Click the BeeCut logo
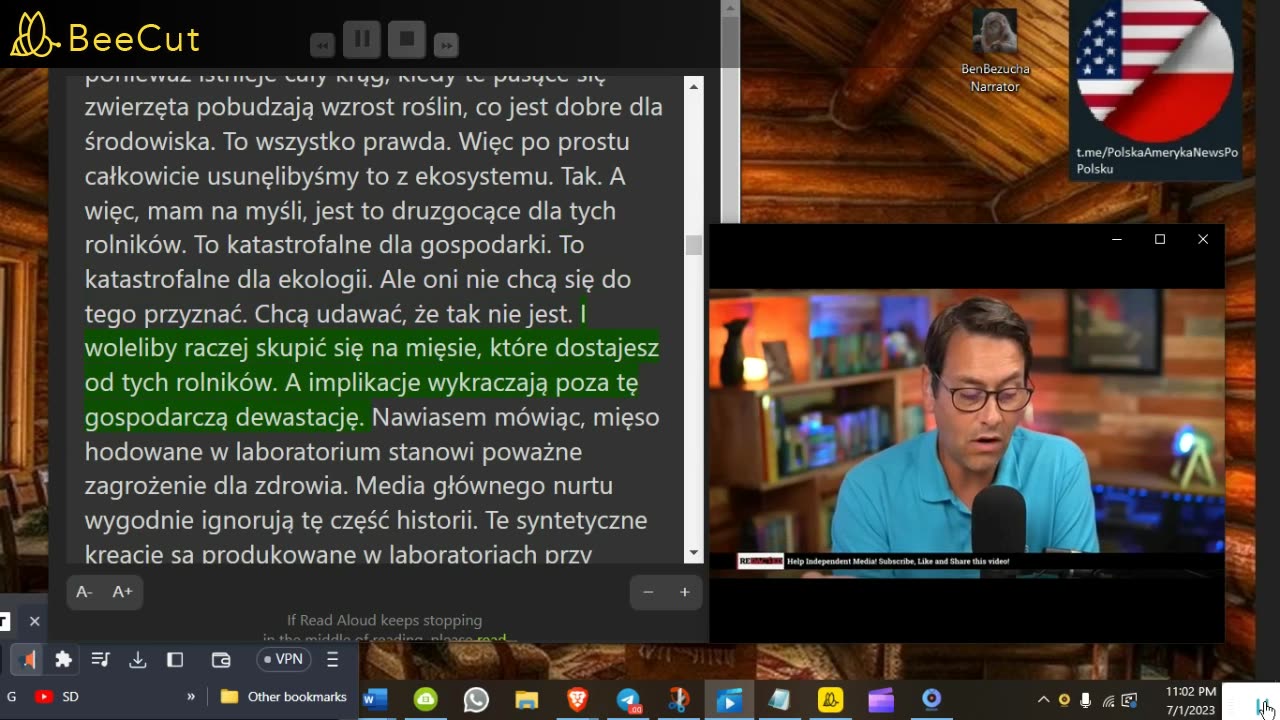Screen dimensions: 1280x720 (106, 36)
